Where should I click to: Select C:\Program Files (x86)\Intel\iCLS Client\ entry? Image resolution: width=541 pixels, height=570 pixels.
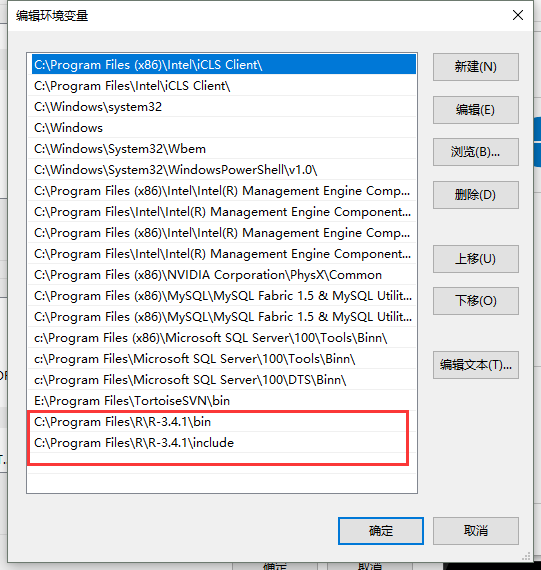pos(224,64)
